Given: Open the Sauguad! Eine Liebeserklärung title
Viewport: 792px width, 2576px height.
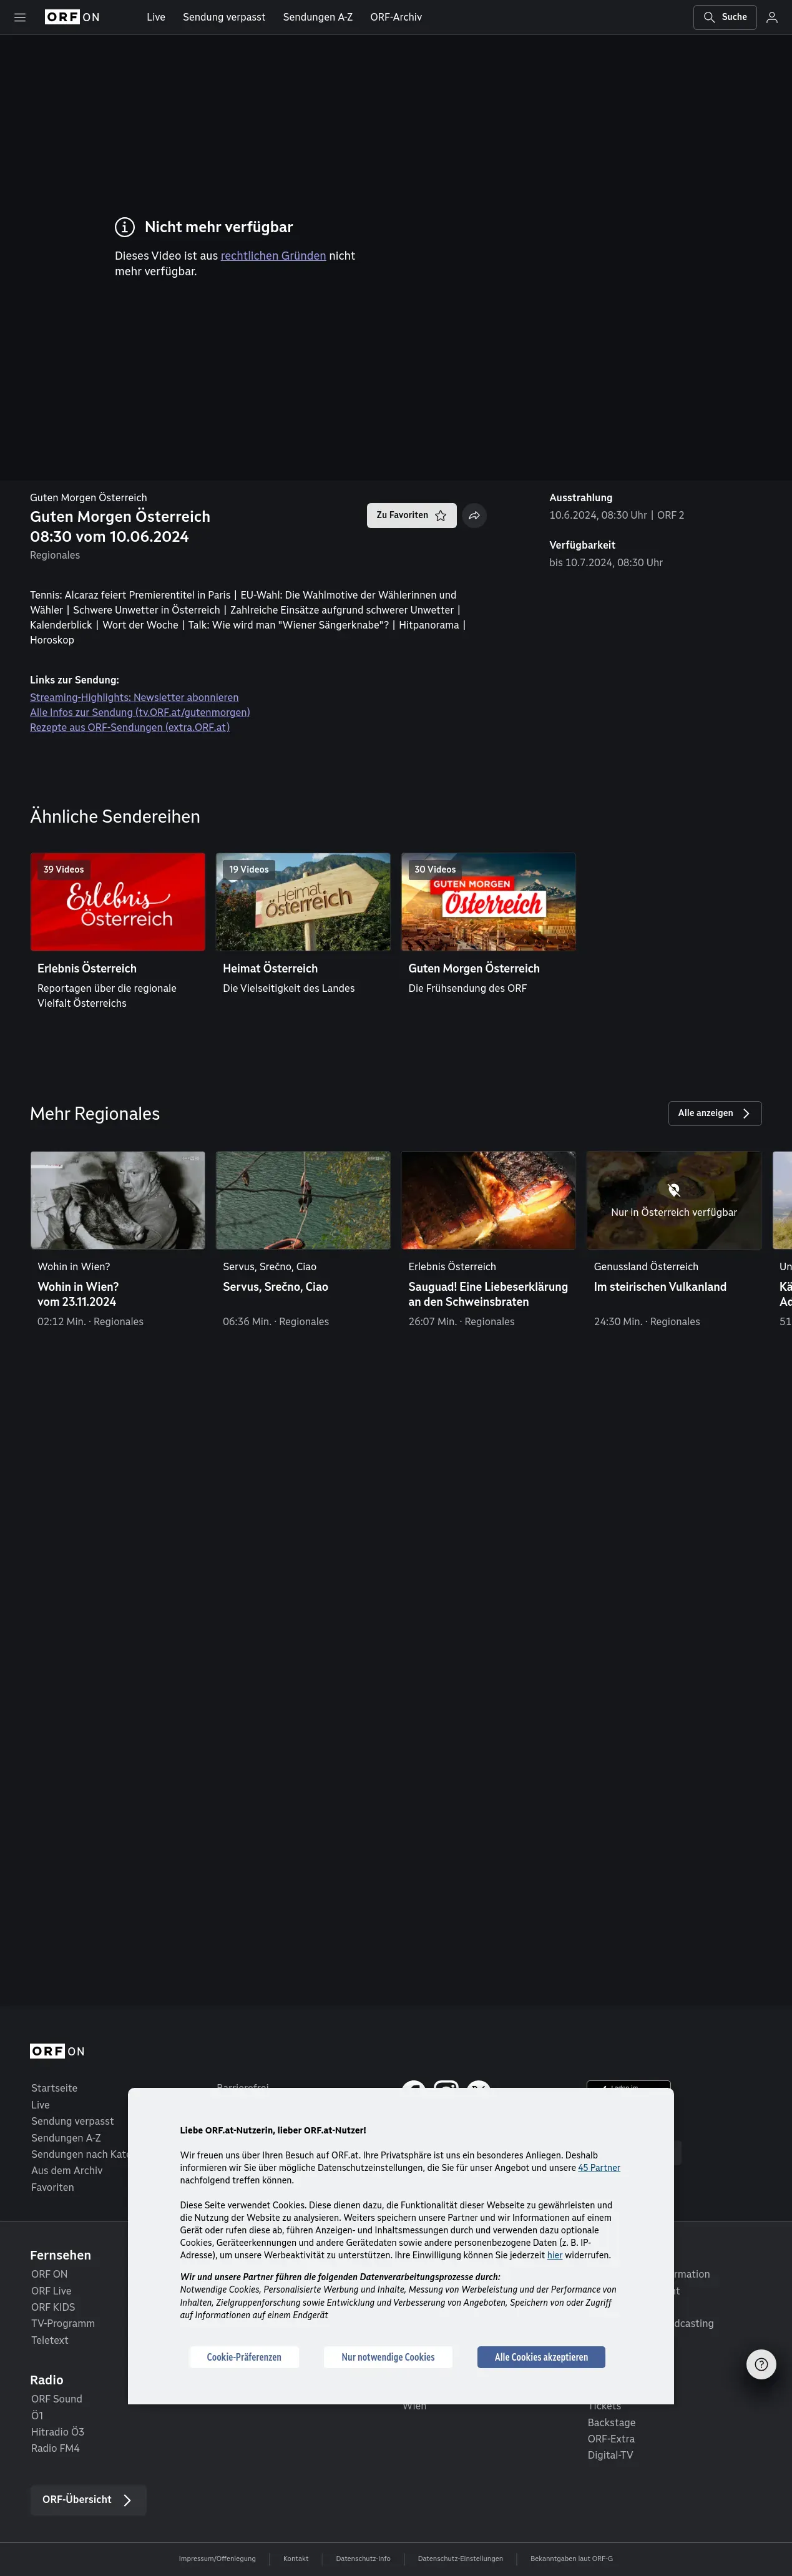Looking at the screenshot, I should click(488, 1294).
